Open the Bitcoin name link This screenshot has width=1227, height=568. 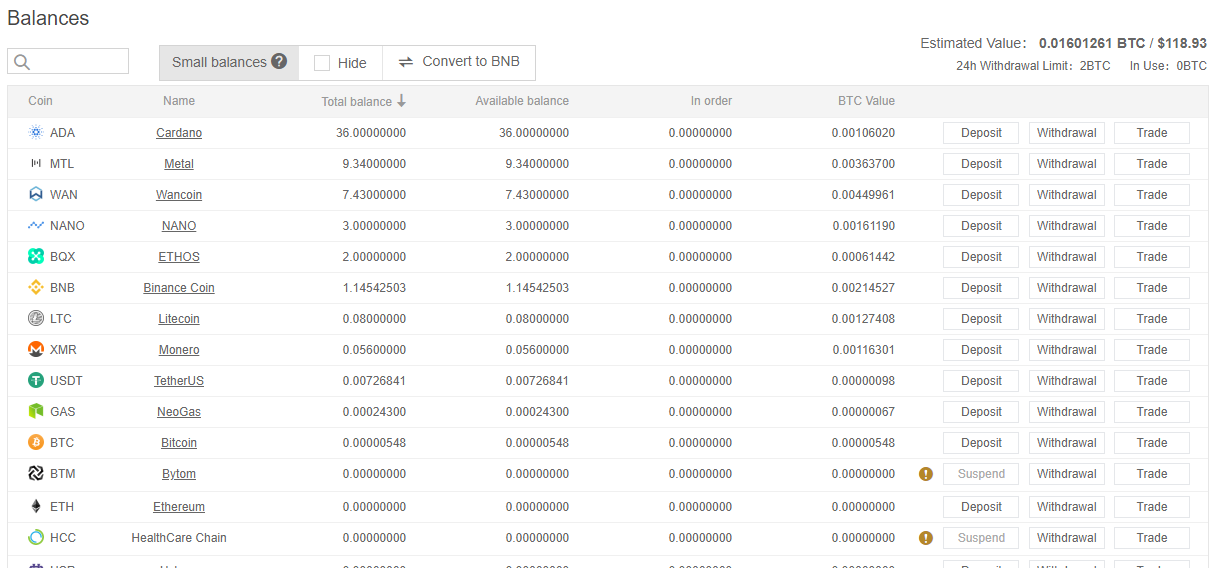[x=179, y=443]
